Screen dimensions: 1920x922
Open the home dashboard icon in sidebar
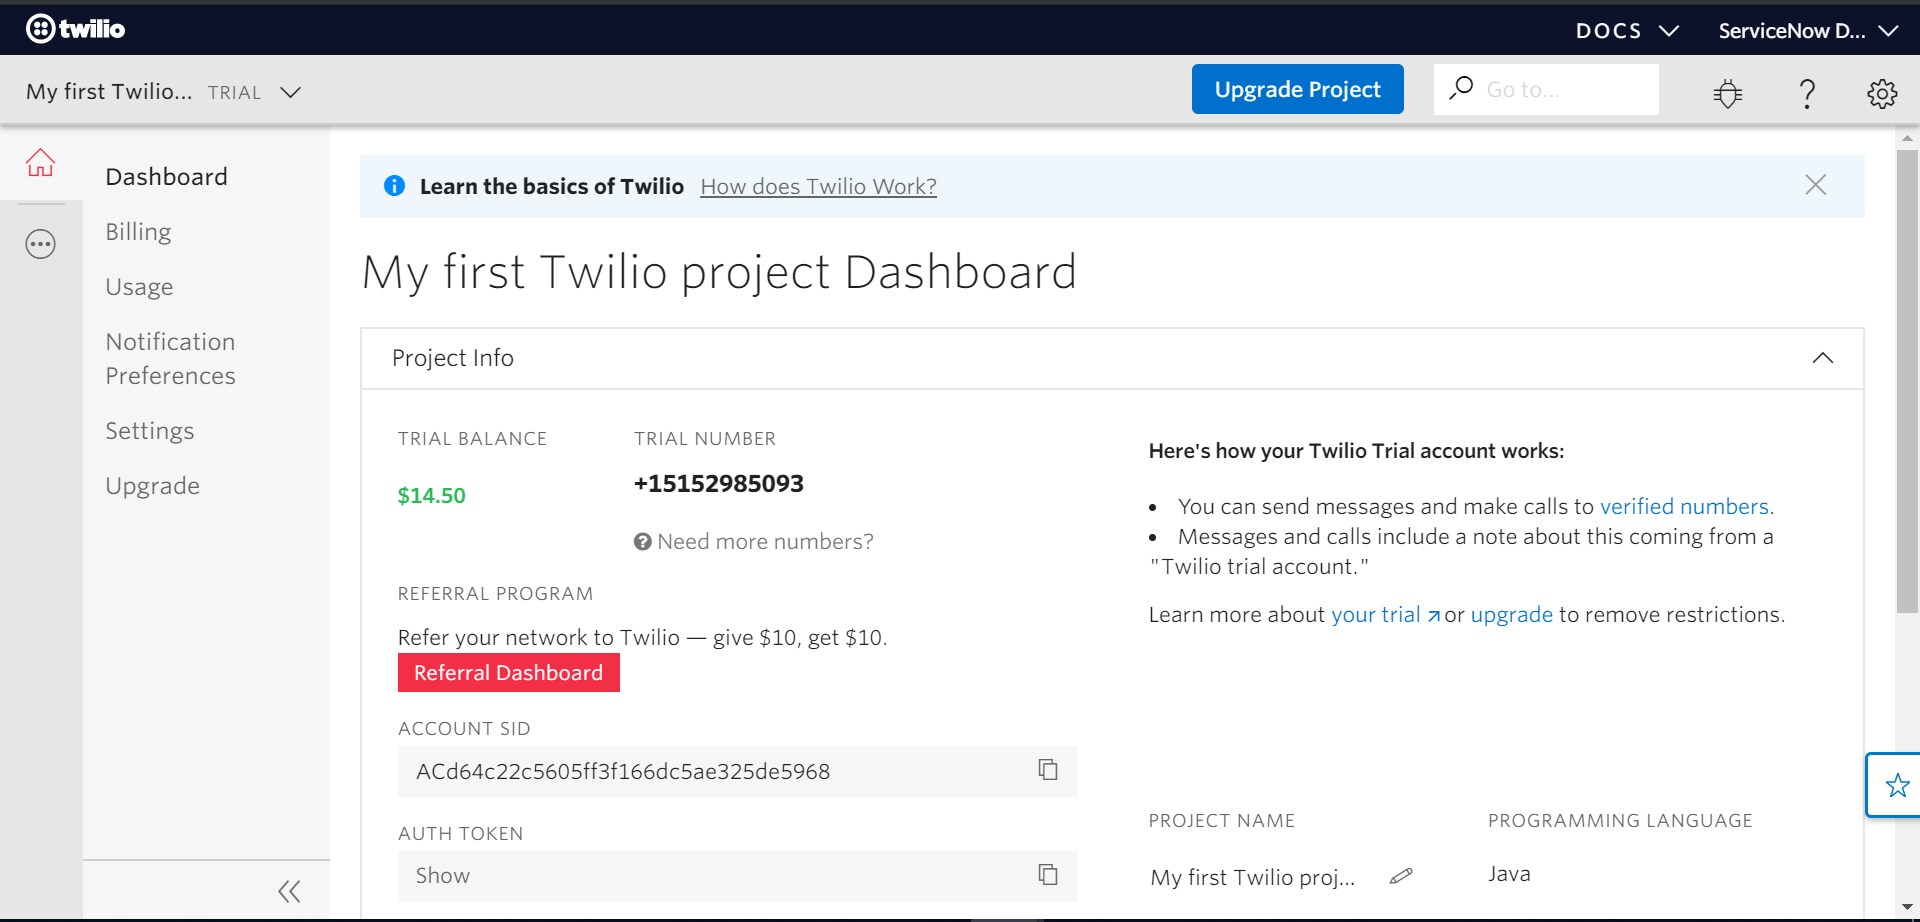(40, 163)
